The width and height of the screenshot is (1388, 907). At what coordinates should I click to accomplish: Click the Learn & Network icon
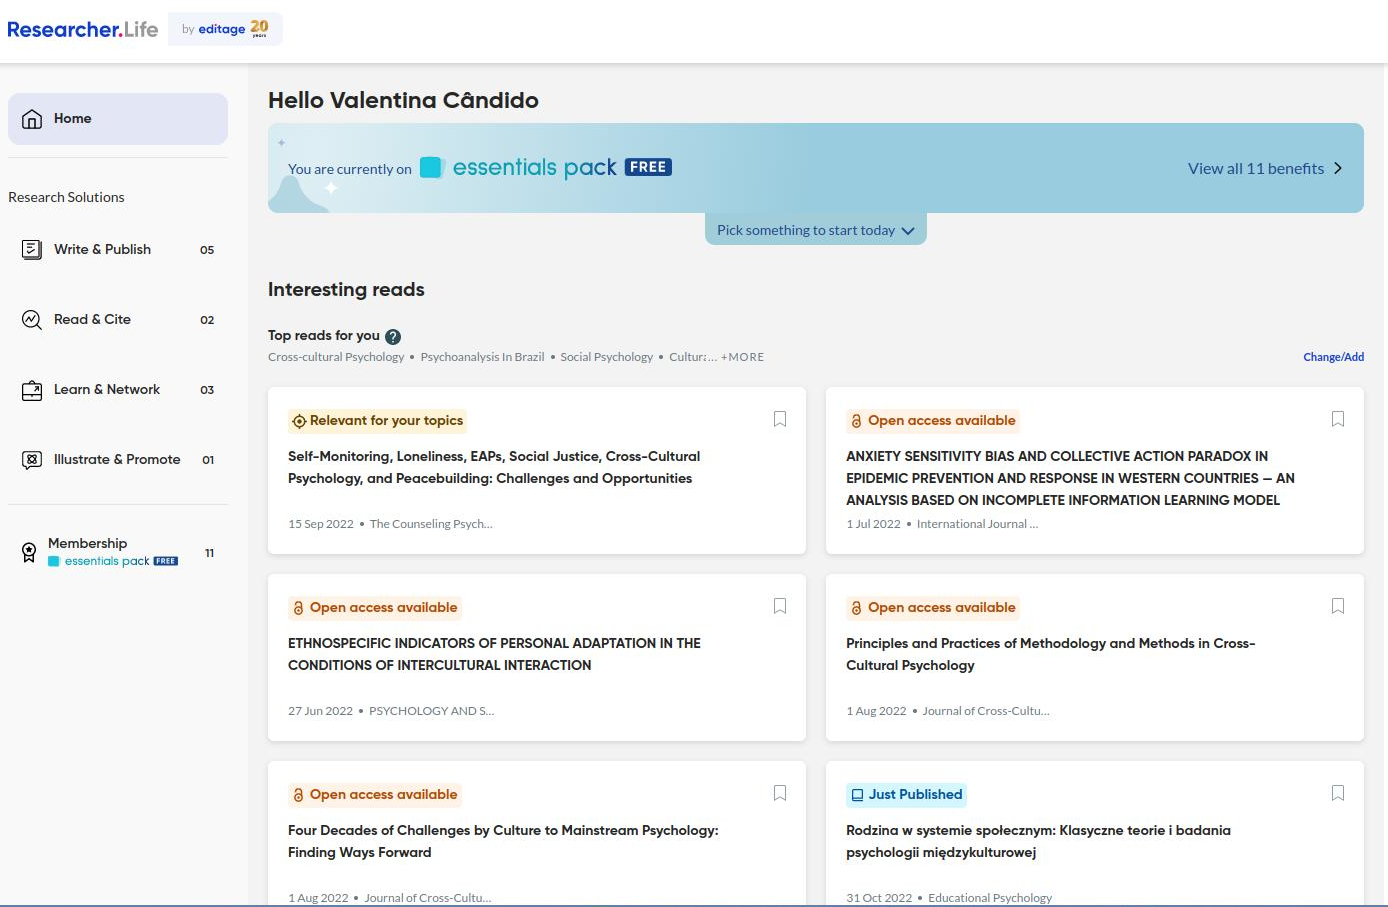(32, 390)
